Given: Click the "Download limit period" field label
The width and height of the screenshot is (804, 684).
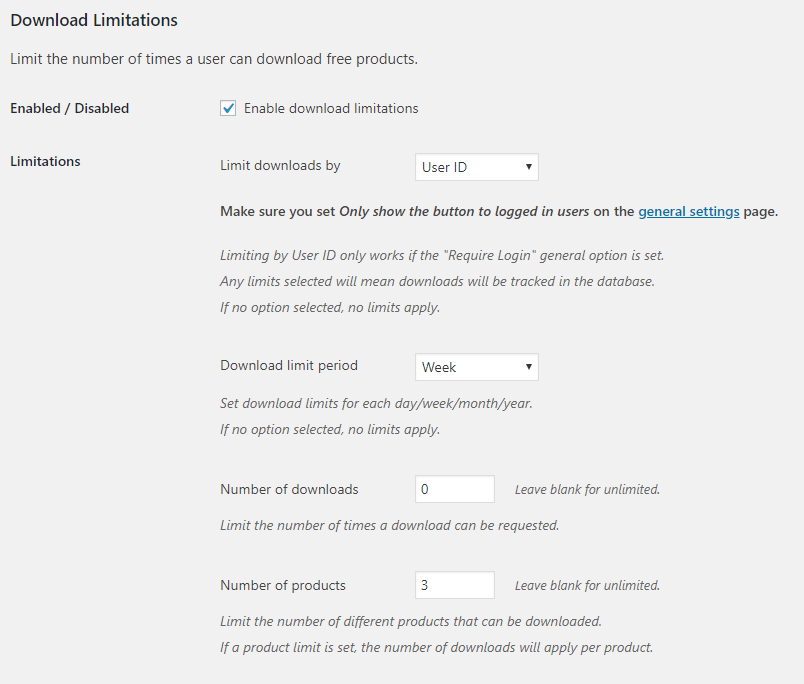Looking at the screenshot, I should click(289, 366).
